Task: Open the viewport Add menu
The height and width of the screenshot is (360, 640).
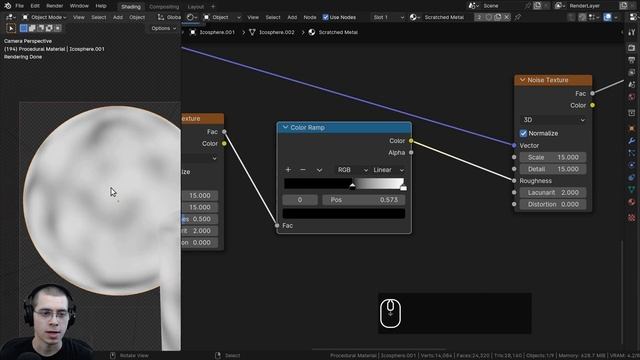Action: 118,17
